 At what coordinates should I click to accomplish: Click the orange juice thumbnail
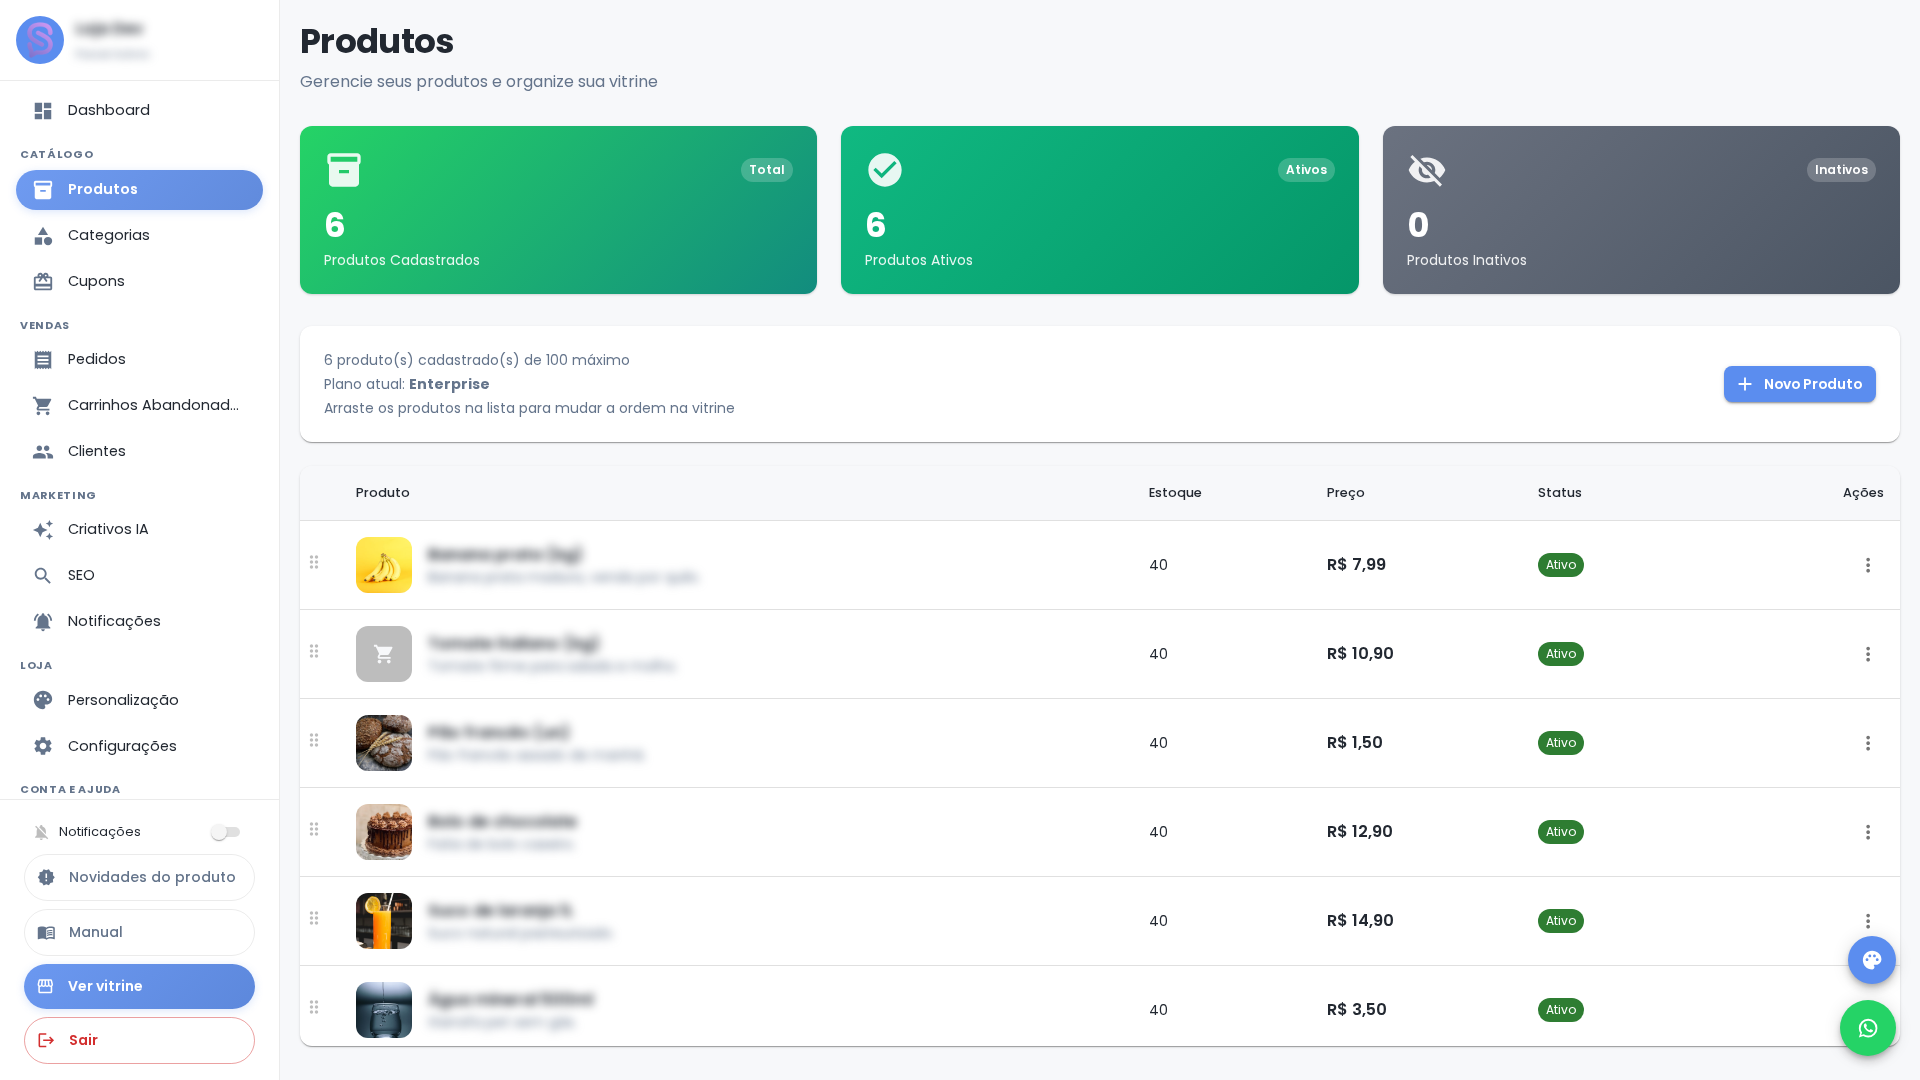pyautogui.click(x=384, y=921)
